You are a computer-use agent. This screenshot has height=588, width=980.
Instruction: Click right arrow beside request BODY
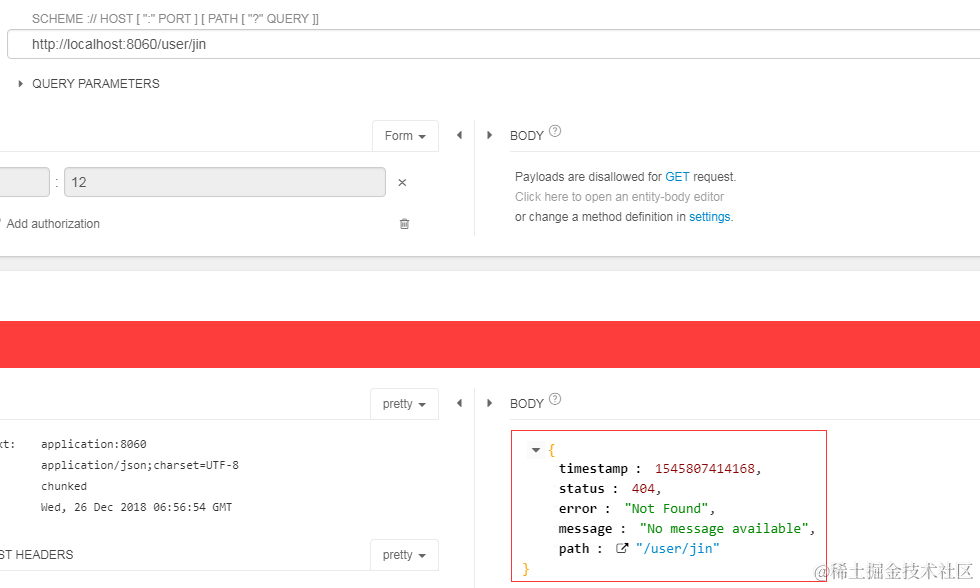[x=489, y=135]
